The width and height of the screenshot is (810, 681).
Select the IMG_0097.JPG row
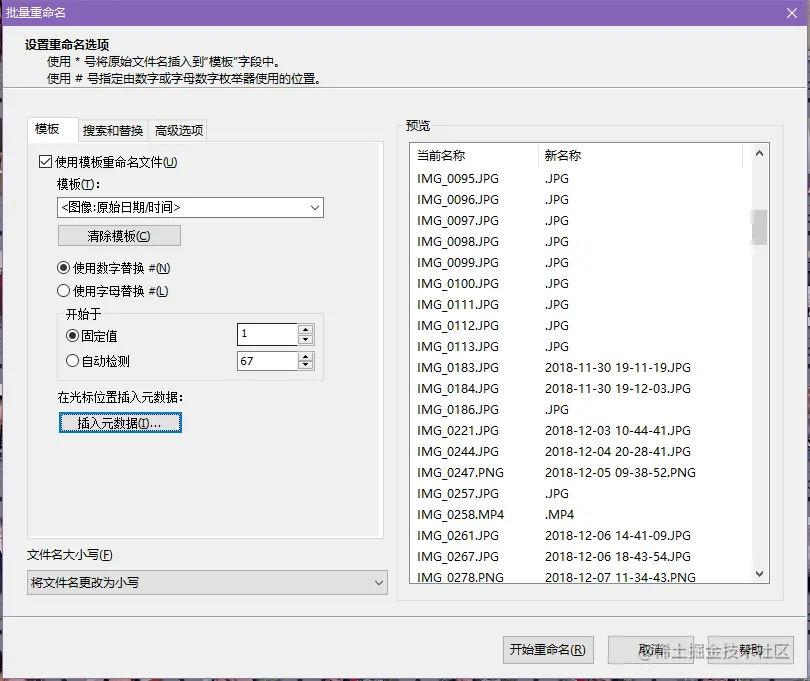tap(581, 221)
